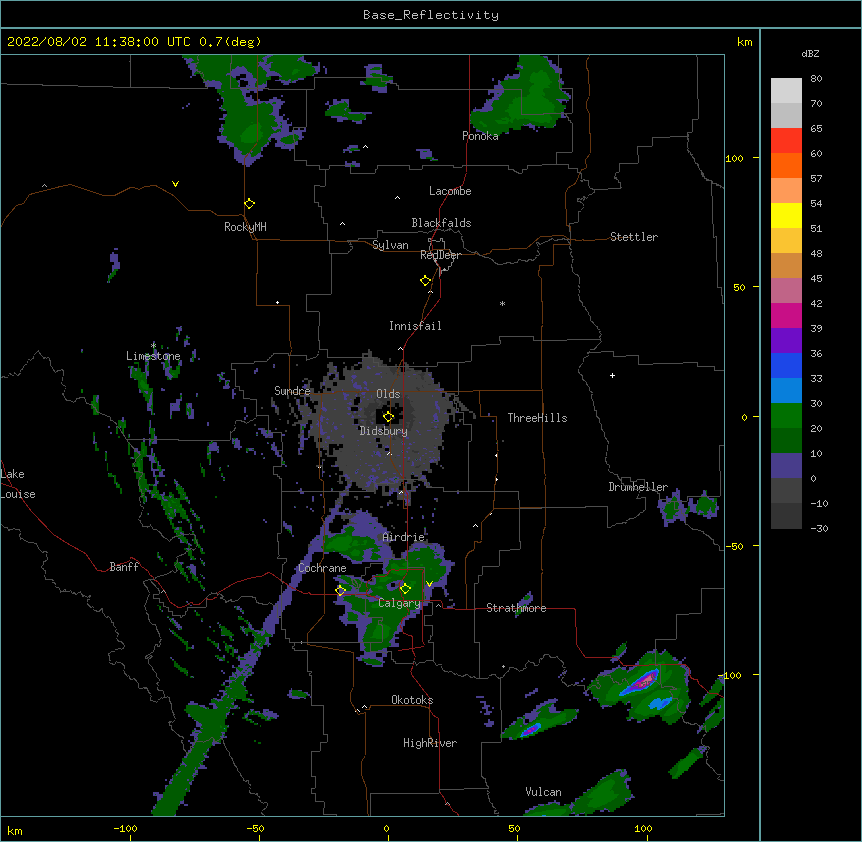Click the Olds town label
The height and width of the screenshot is (842, 862).
coord(388,394)
